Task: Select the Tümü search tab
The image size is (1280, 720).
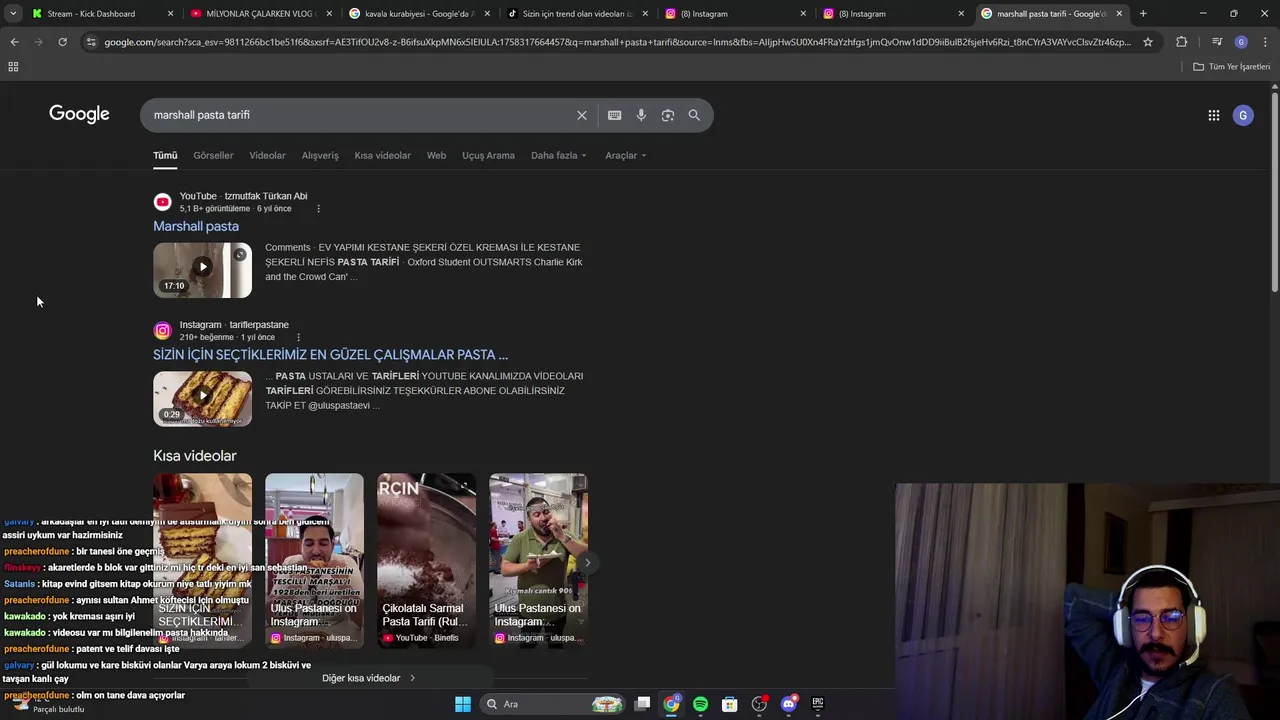Action: tap(165, 156)
